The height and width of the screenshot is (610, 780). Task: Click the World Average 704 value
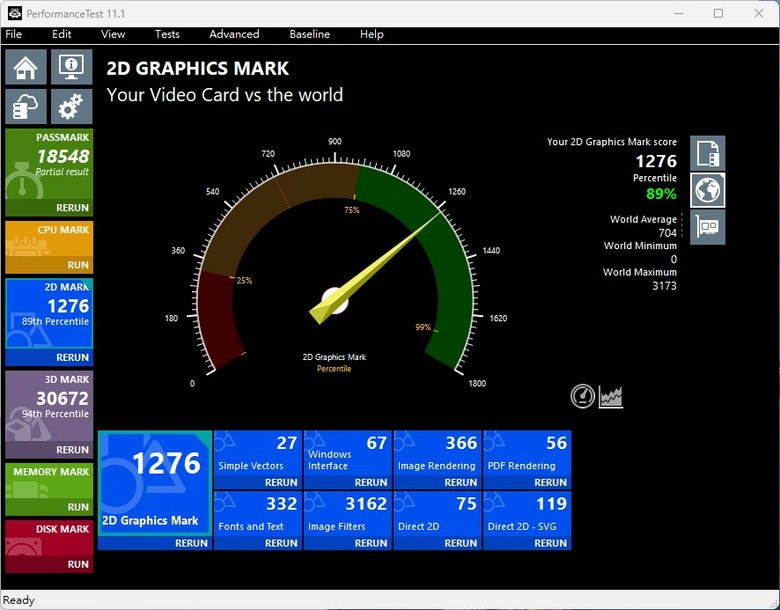click(x=668, y=233)
